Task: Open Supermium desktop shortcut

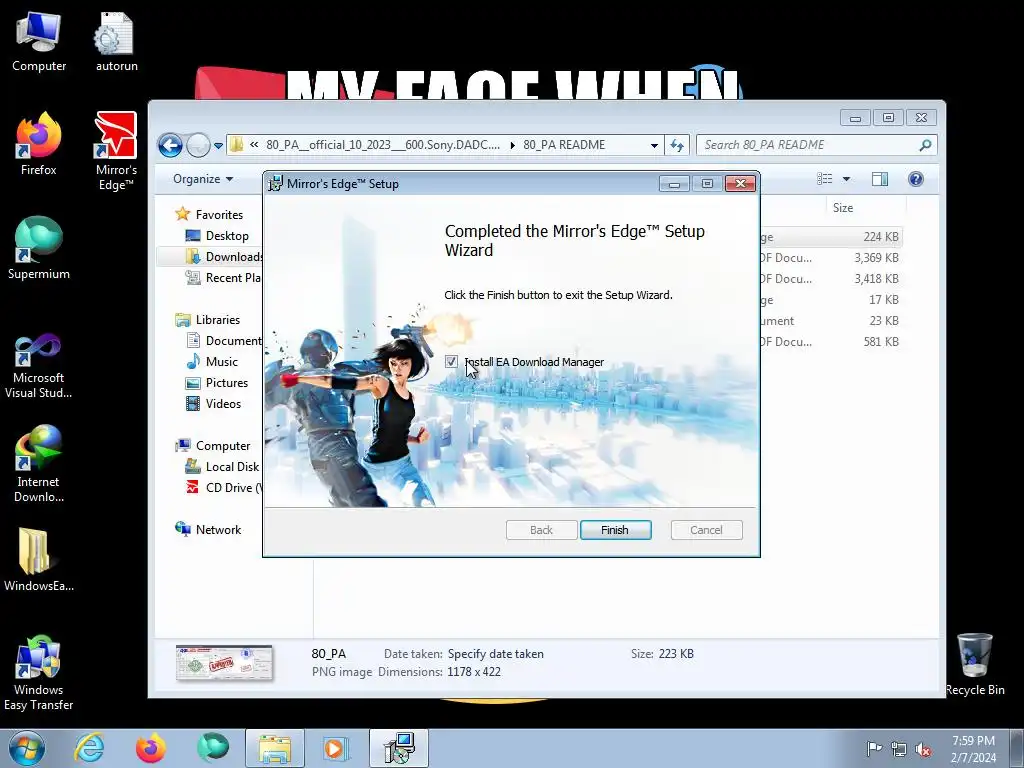Action: pyautogui.click(x=39, y=249)
